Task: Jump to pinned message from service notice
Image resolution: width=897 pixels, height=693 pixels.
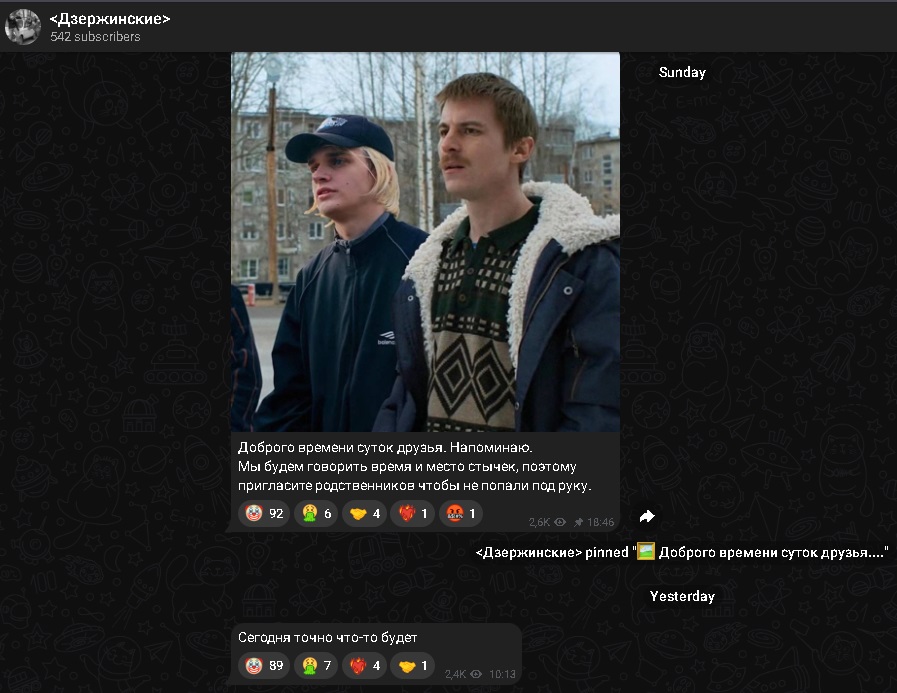Action: 682,552
